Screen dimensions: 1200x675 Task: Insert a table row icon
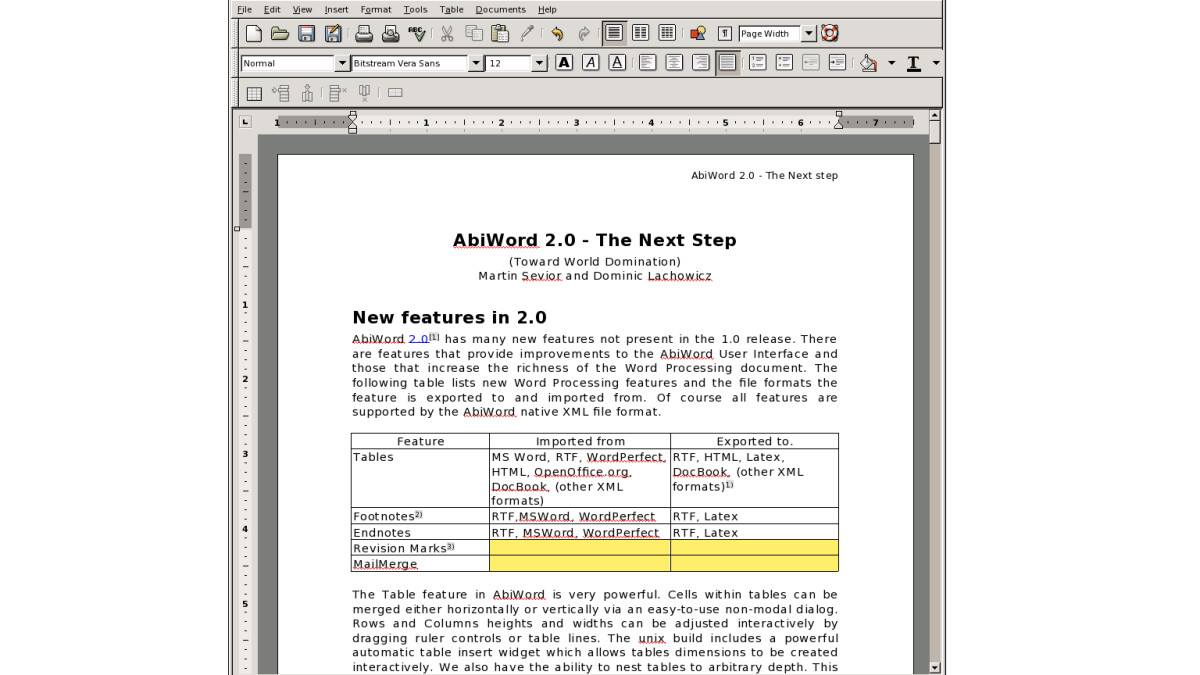pos(281,93)
